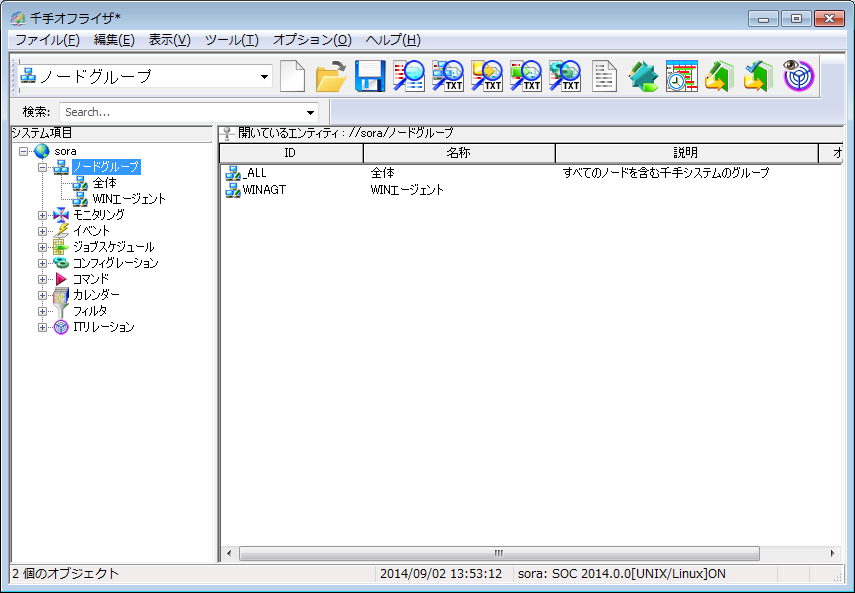Click the カレンダー tree icon
855x593 pixels.
coord(61,295)
